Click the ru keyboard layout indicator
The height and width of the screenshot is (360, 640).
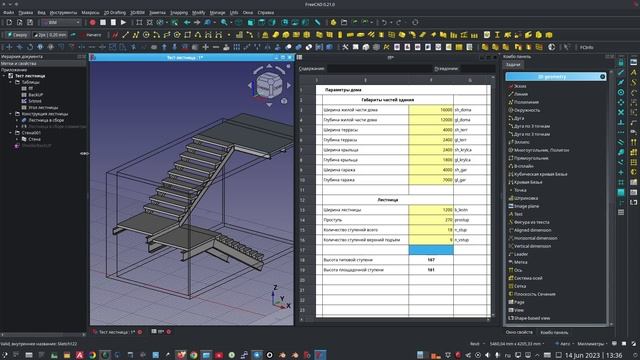pos(508,355)
